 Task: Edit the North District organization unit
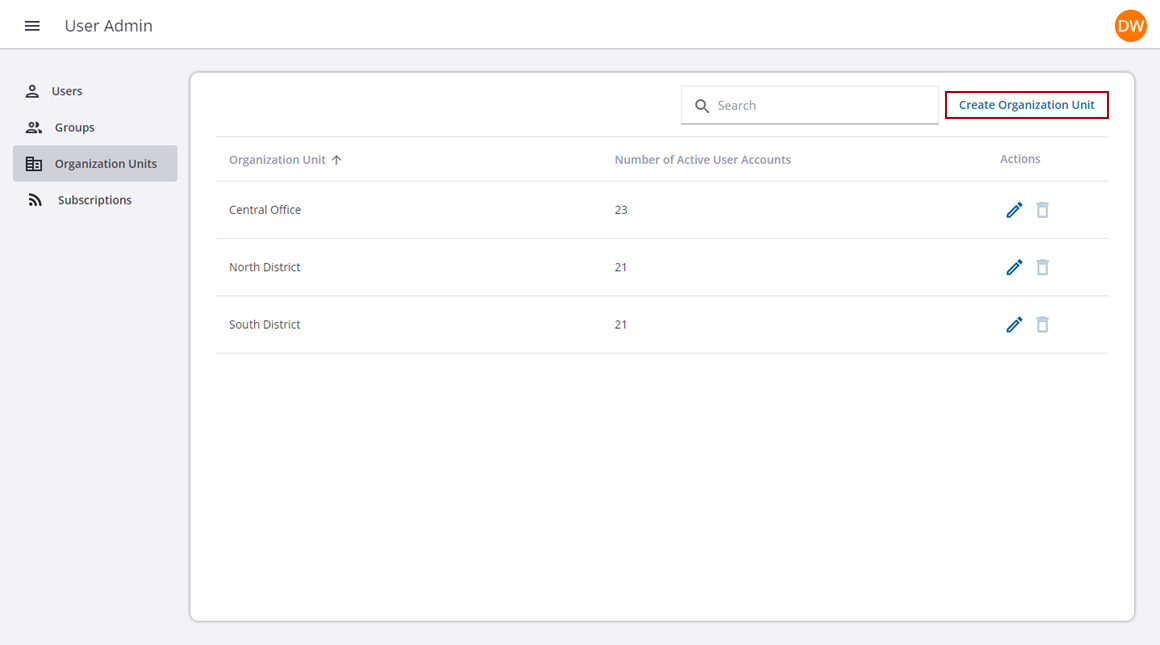[x=1014, y=267]
